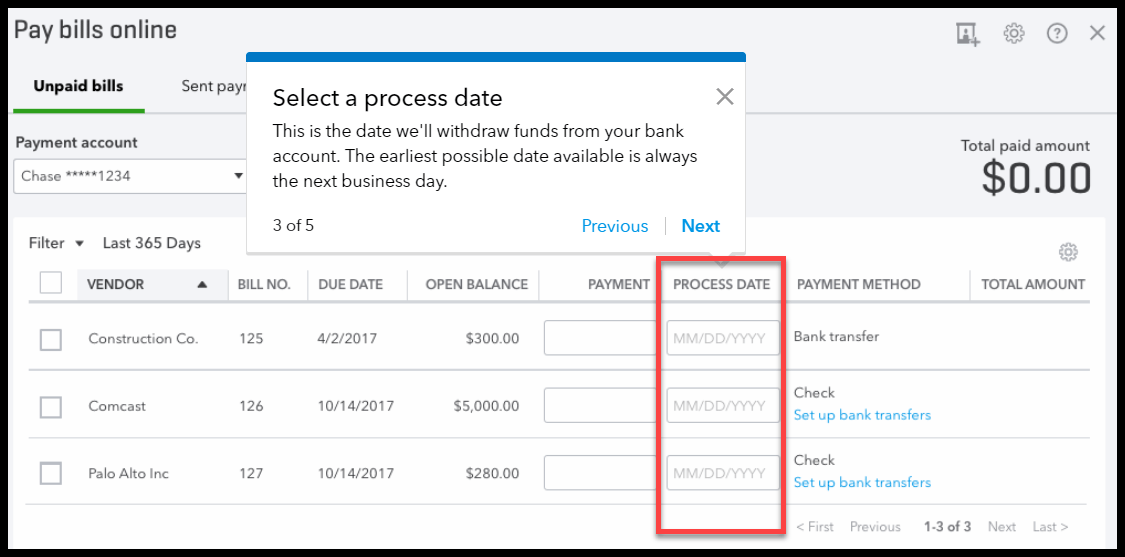This screenshot has height=557, width=1125.
Task: Toggle the select-all bills header checkbox
Action: point(51,283)
